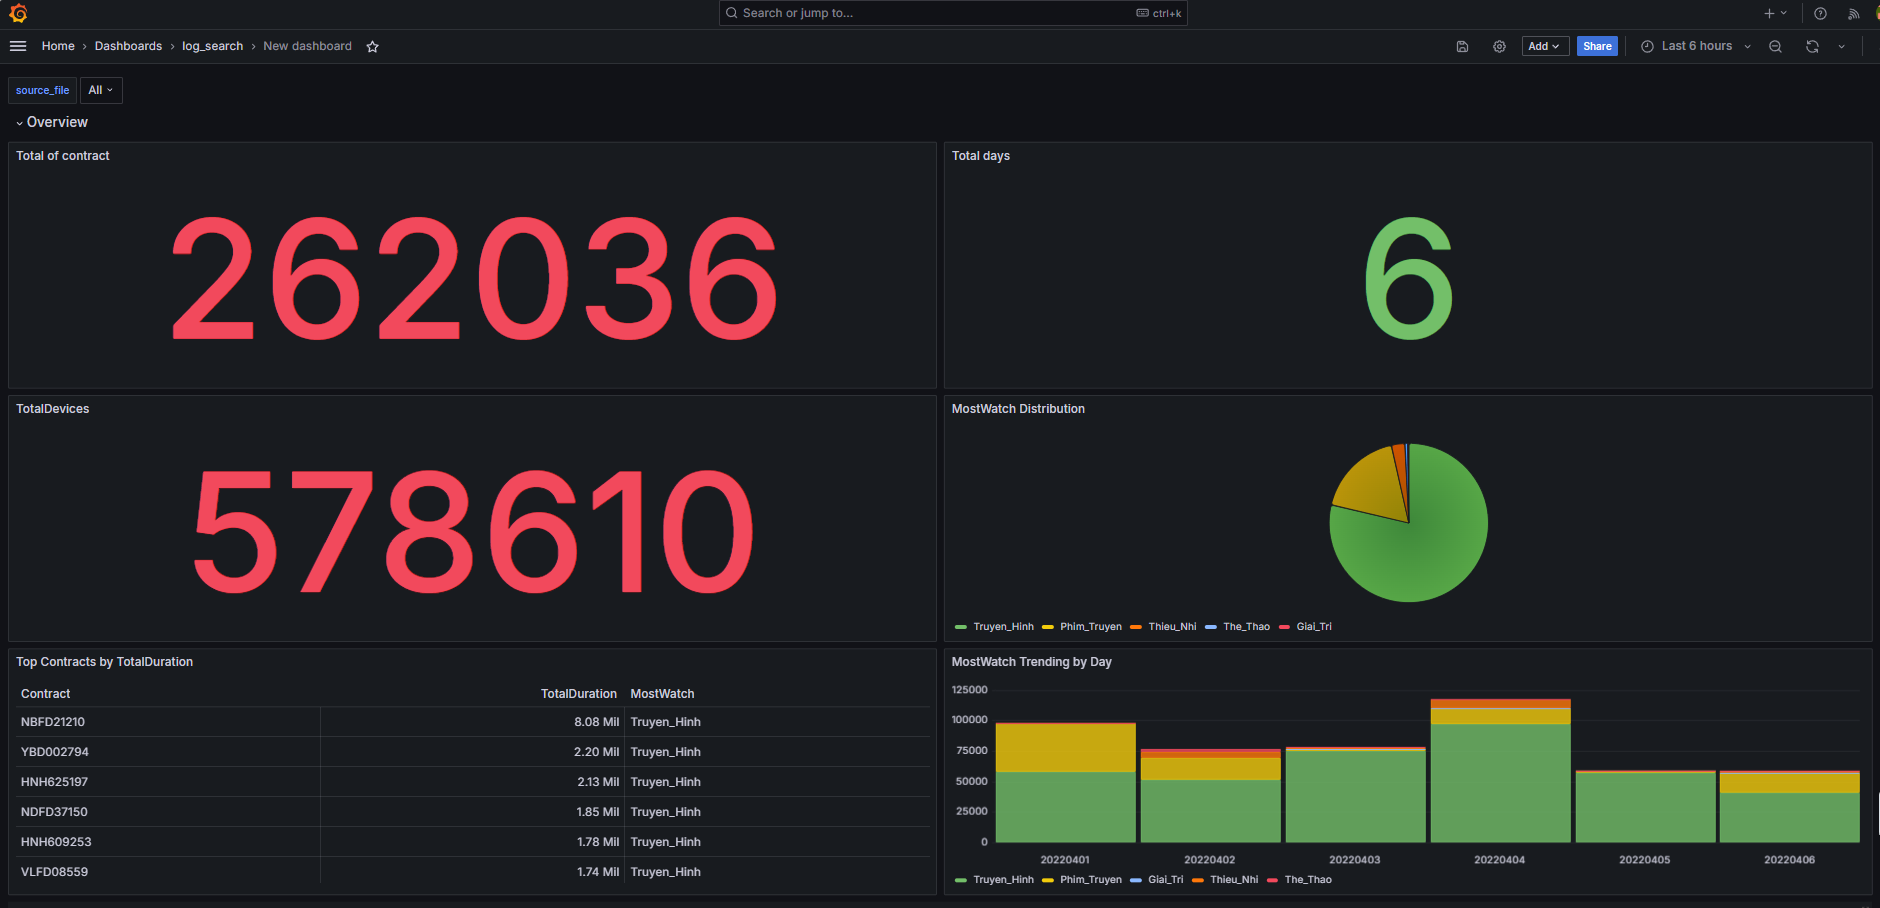Click the 2.20 Mil duration value
Screen dimensions: 1880x908
click(x=597, y=752)
